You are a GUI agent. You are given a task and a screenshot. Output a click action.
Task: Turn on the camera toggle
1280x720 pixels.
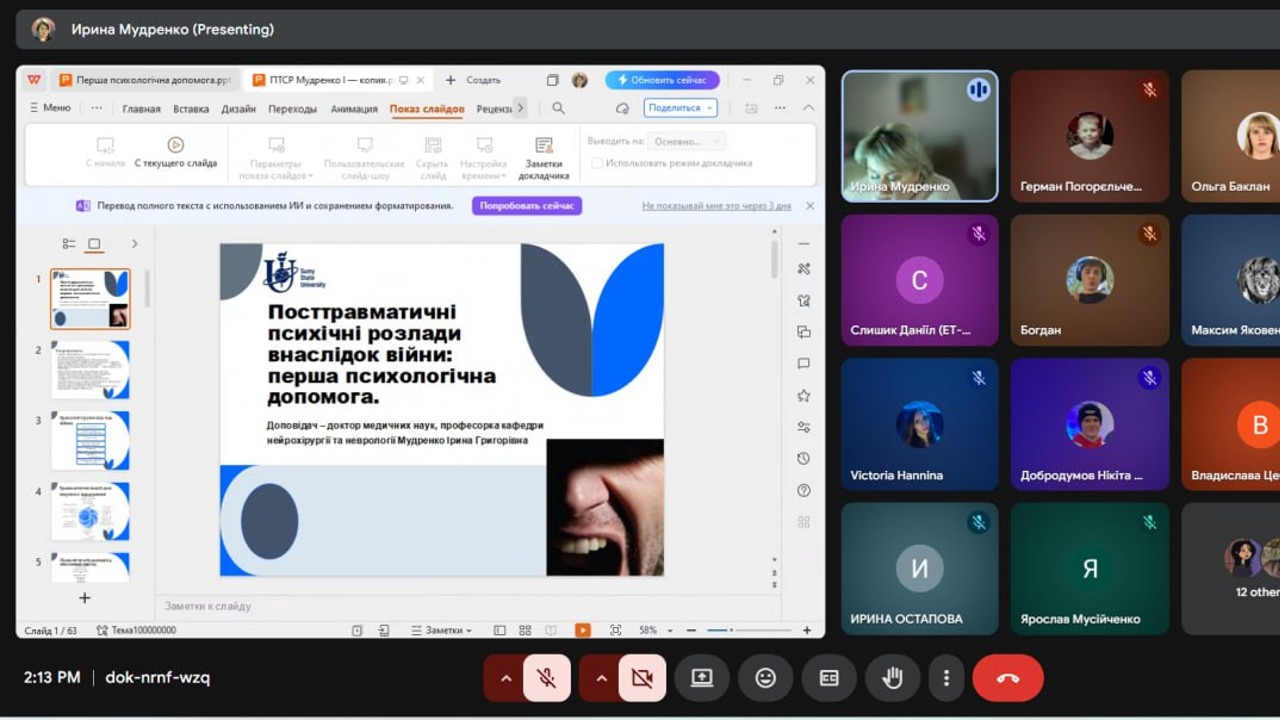pyautogui.click(x=642, y=678)
